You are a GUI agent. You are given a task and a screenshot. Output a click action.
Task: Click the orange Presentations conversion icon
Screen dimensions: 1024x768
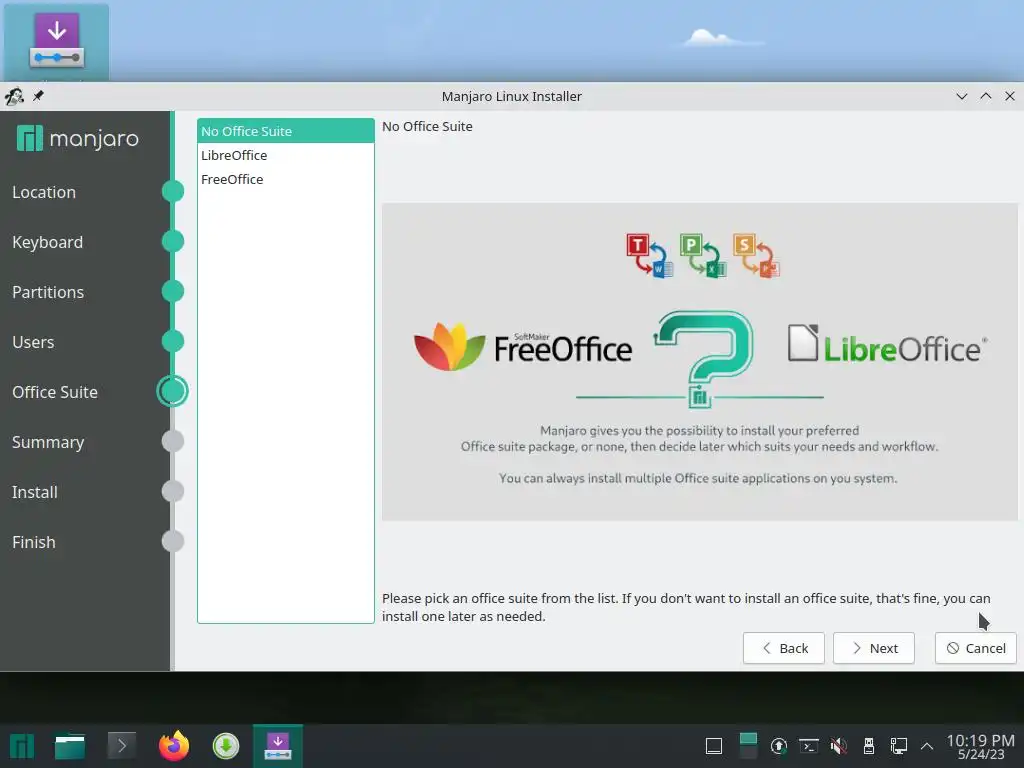click(x=756, y=255)
